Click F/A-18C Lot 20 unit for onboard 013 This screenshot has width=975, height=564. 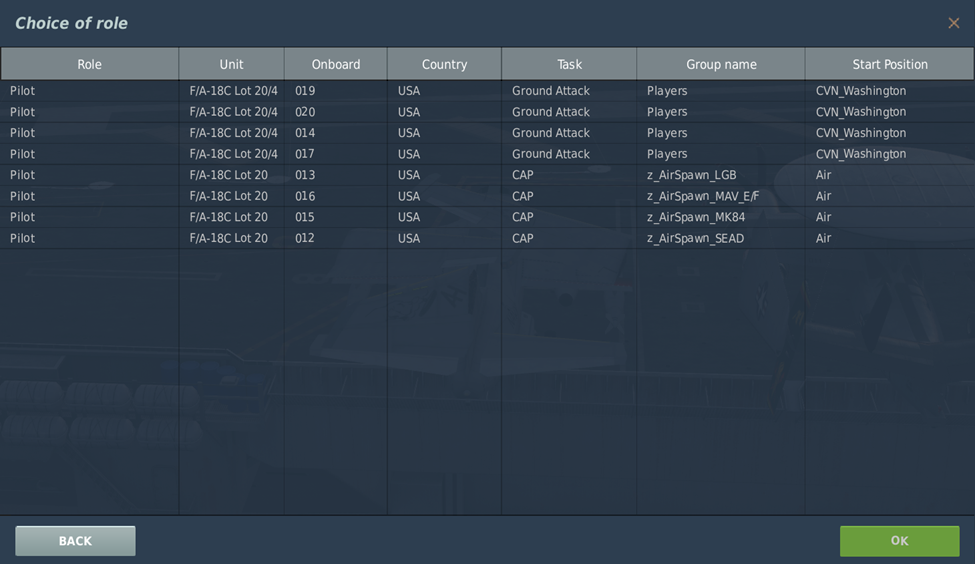coord(228,175)
